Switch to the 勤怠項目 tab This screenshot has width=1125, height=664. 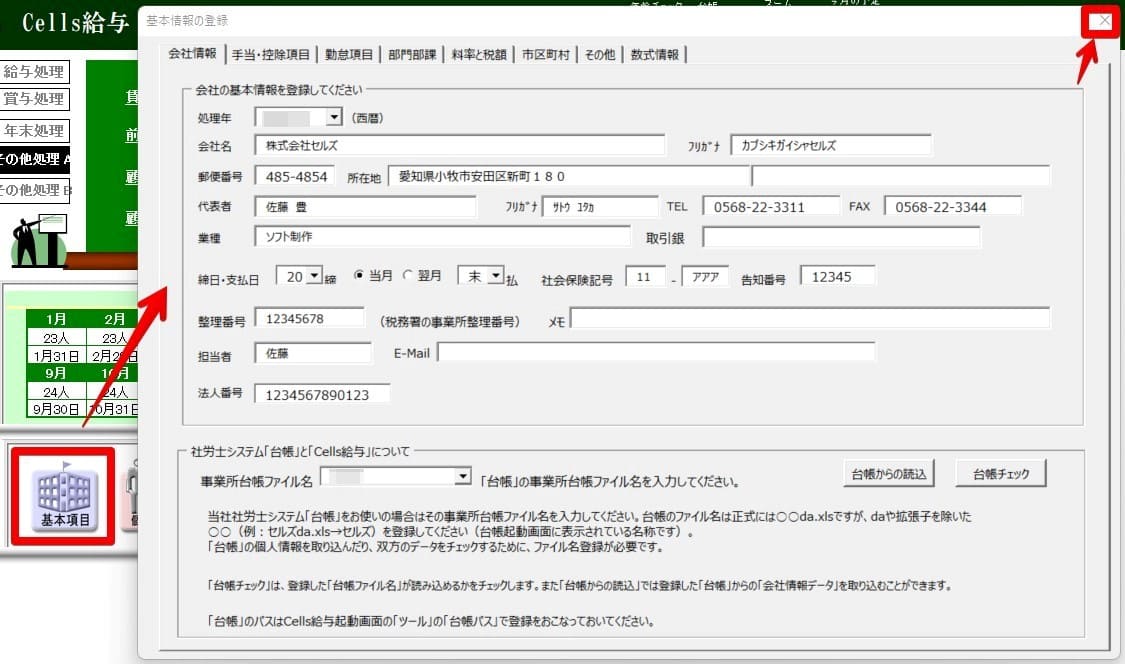349,55
